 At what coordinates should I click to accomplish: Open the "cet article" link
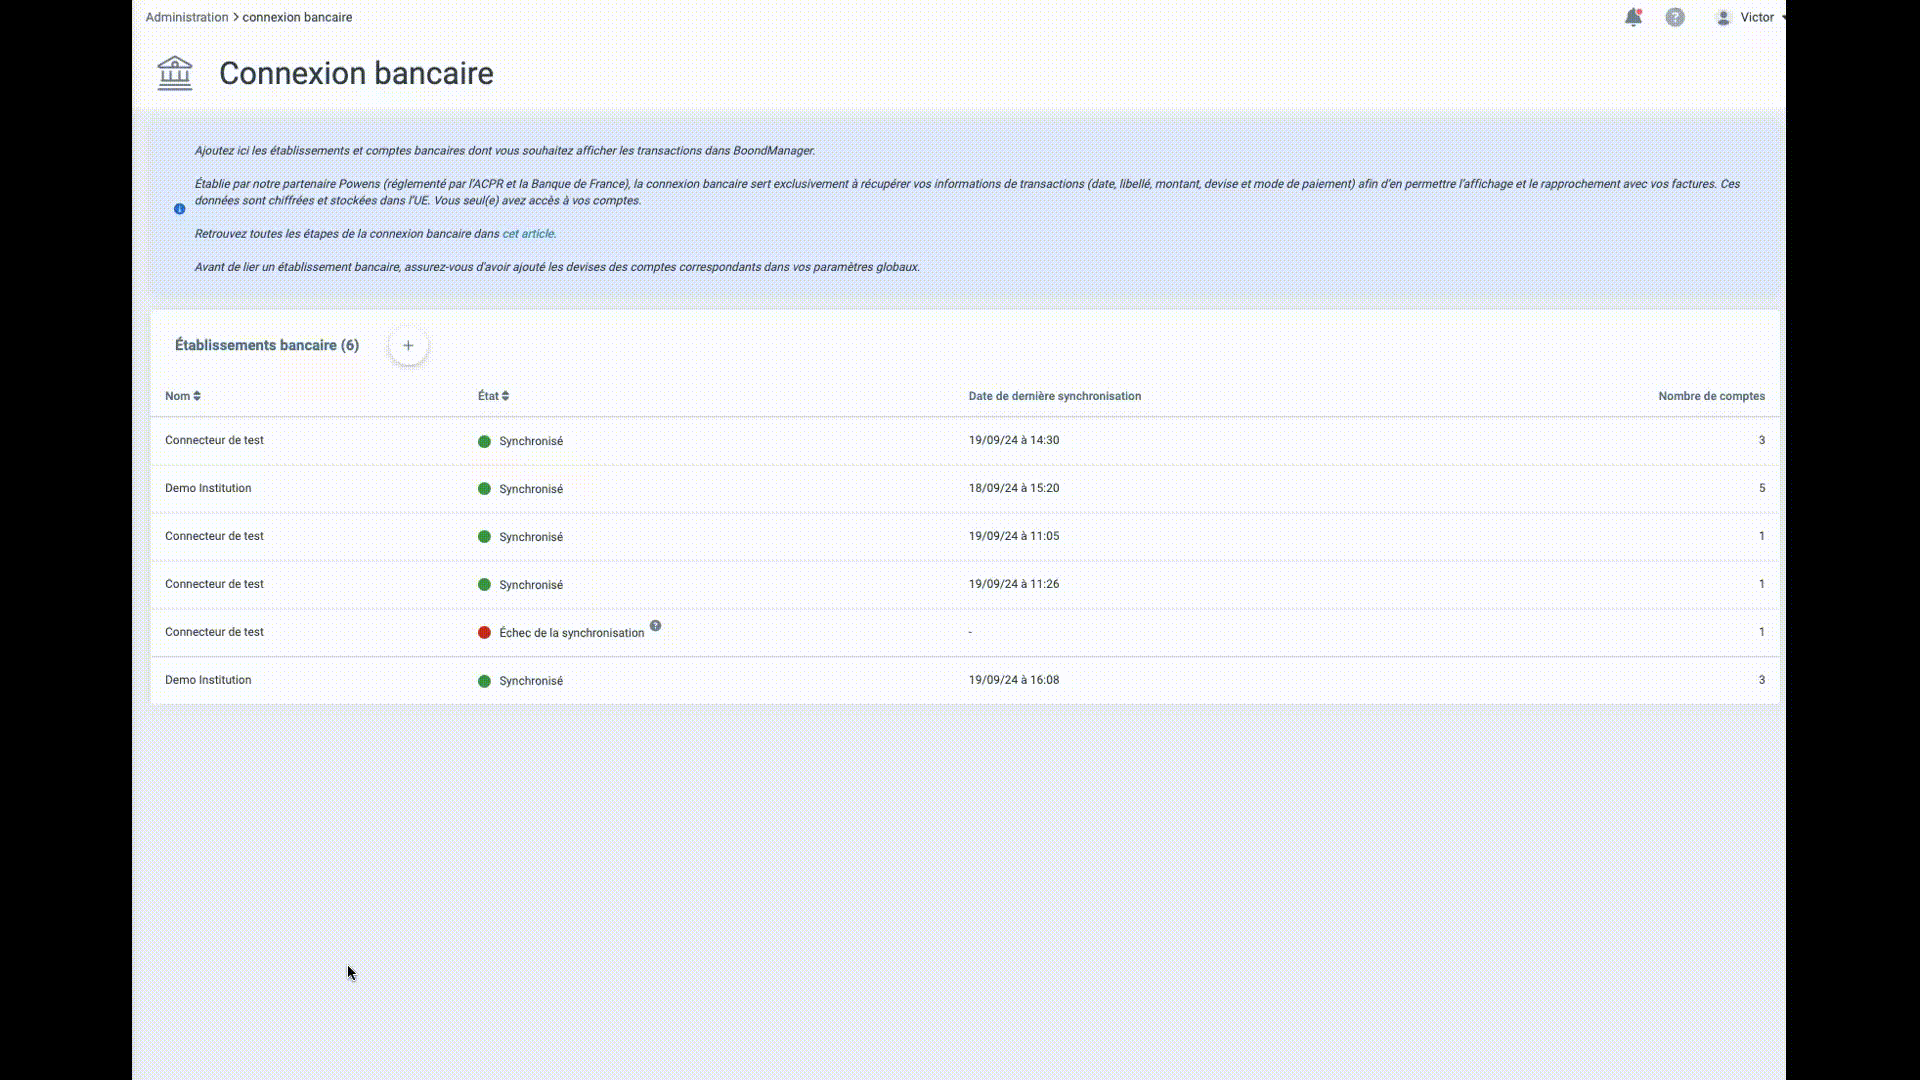click(528, 234)
